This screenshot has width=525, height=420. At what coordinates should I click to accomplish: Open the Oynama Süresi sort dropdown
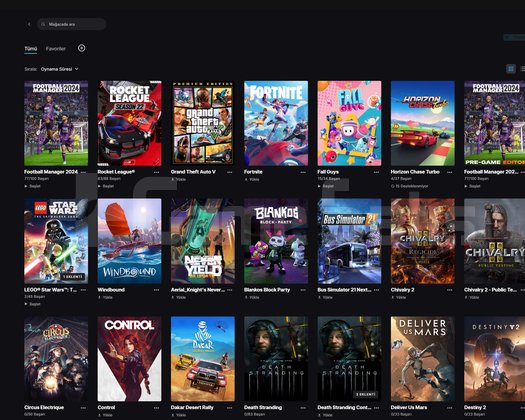(x=60, y=69)
